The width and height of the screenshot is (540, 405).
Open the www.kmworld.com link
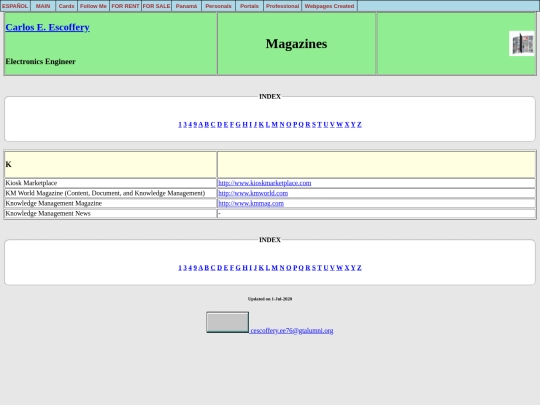click(x=253, y=193)
